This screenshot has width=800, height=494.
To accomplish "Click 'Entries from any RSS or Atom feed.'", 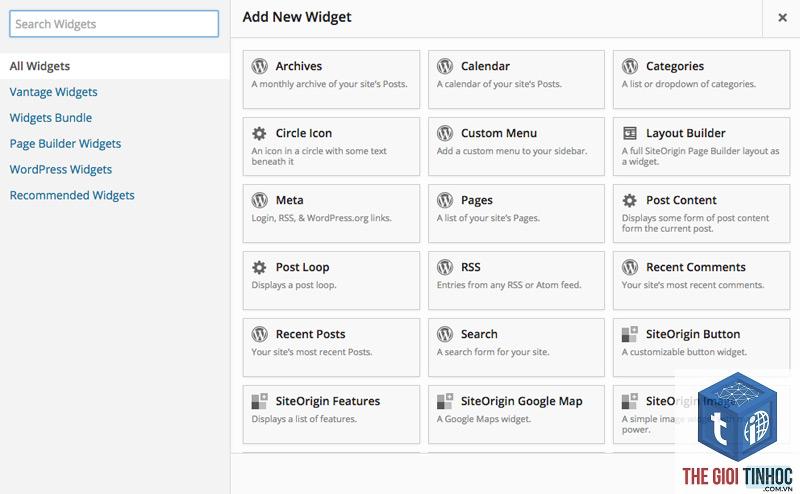I will [509, 285].
